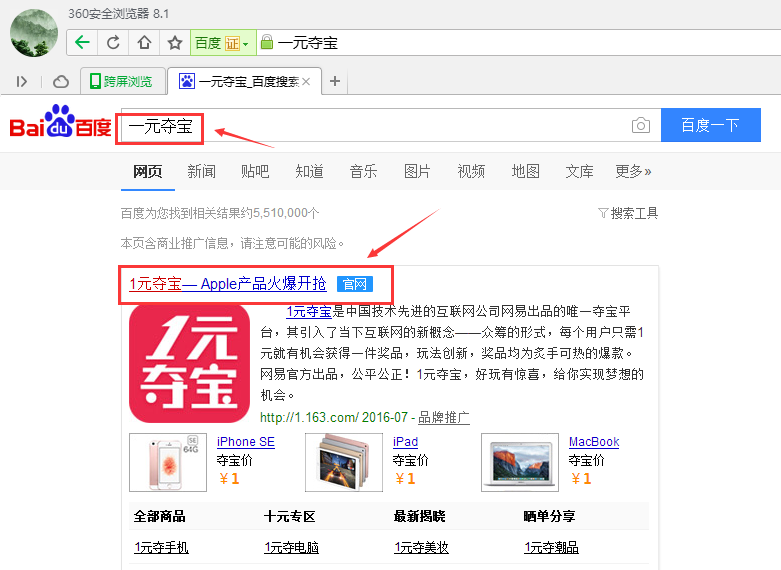
Task: Expand the 更多» categories menu
Action: (633, 171)
